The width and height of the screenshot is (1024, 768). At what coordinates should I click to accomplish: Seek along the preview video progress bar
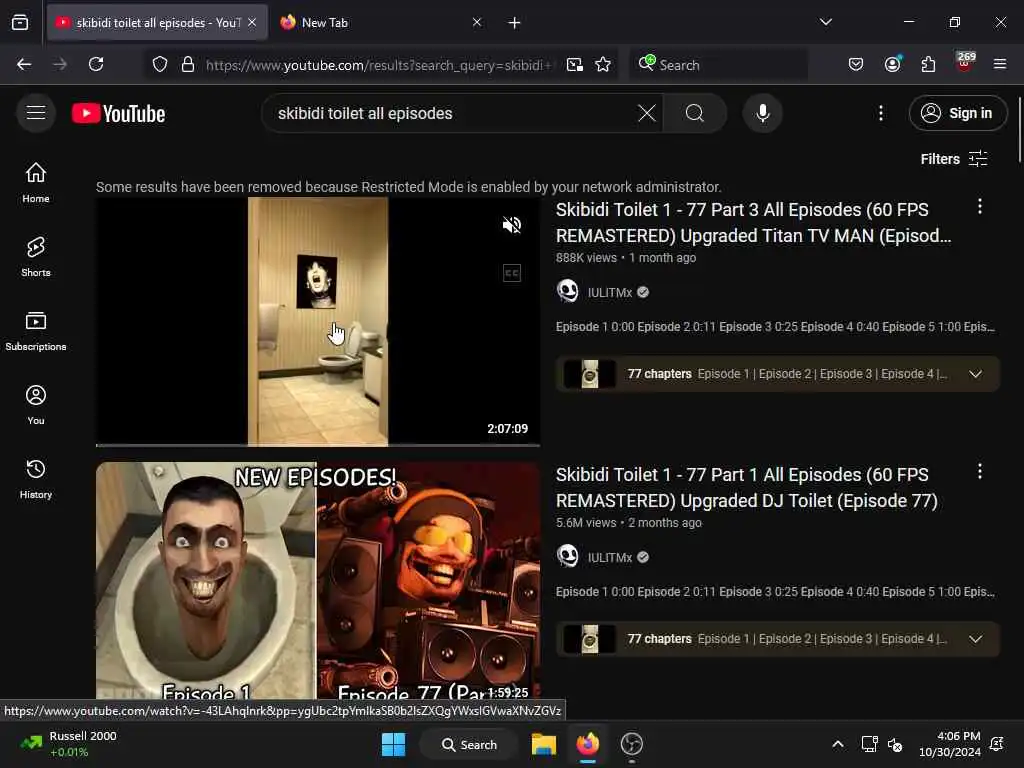pos(317,445)
